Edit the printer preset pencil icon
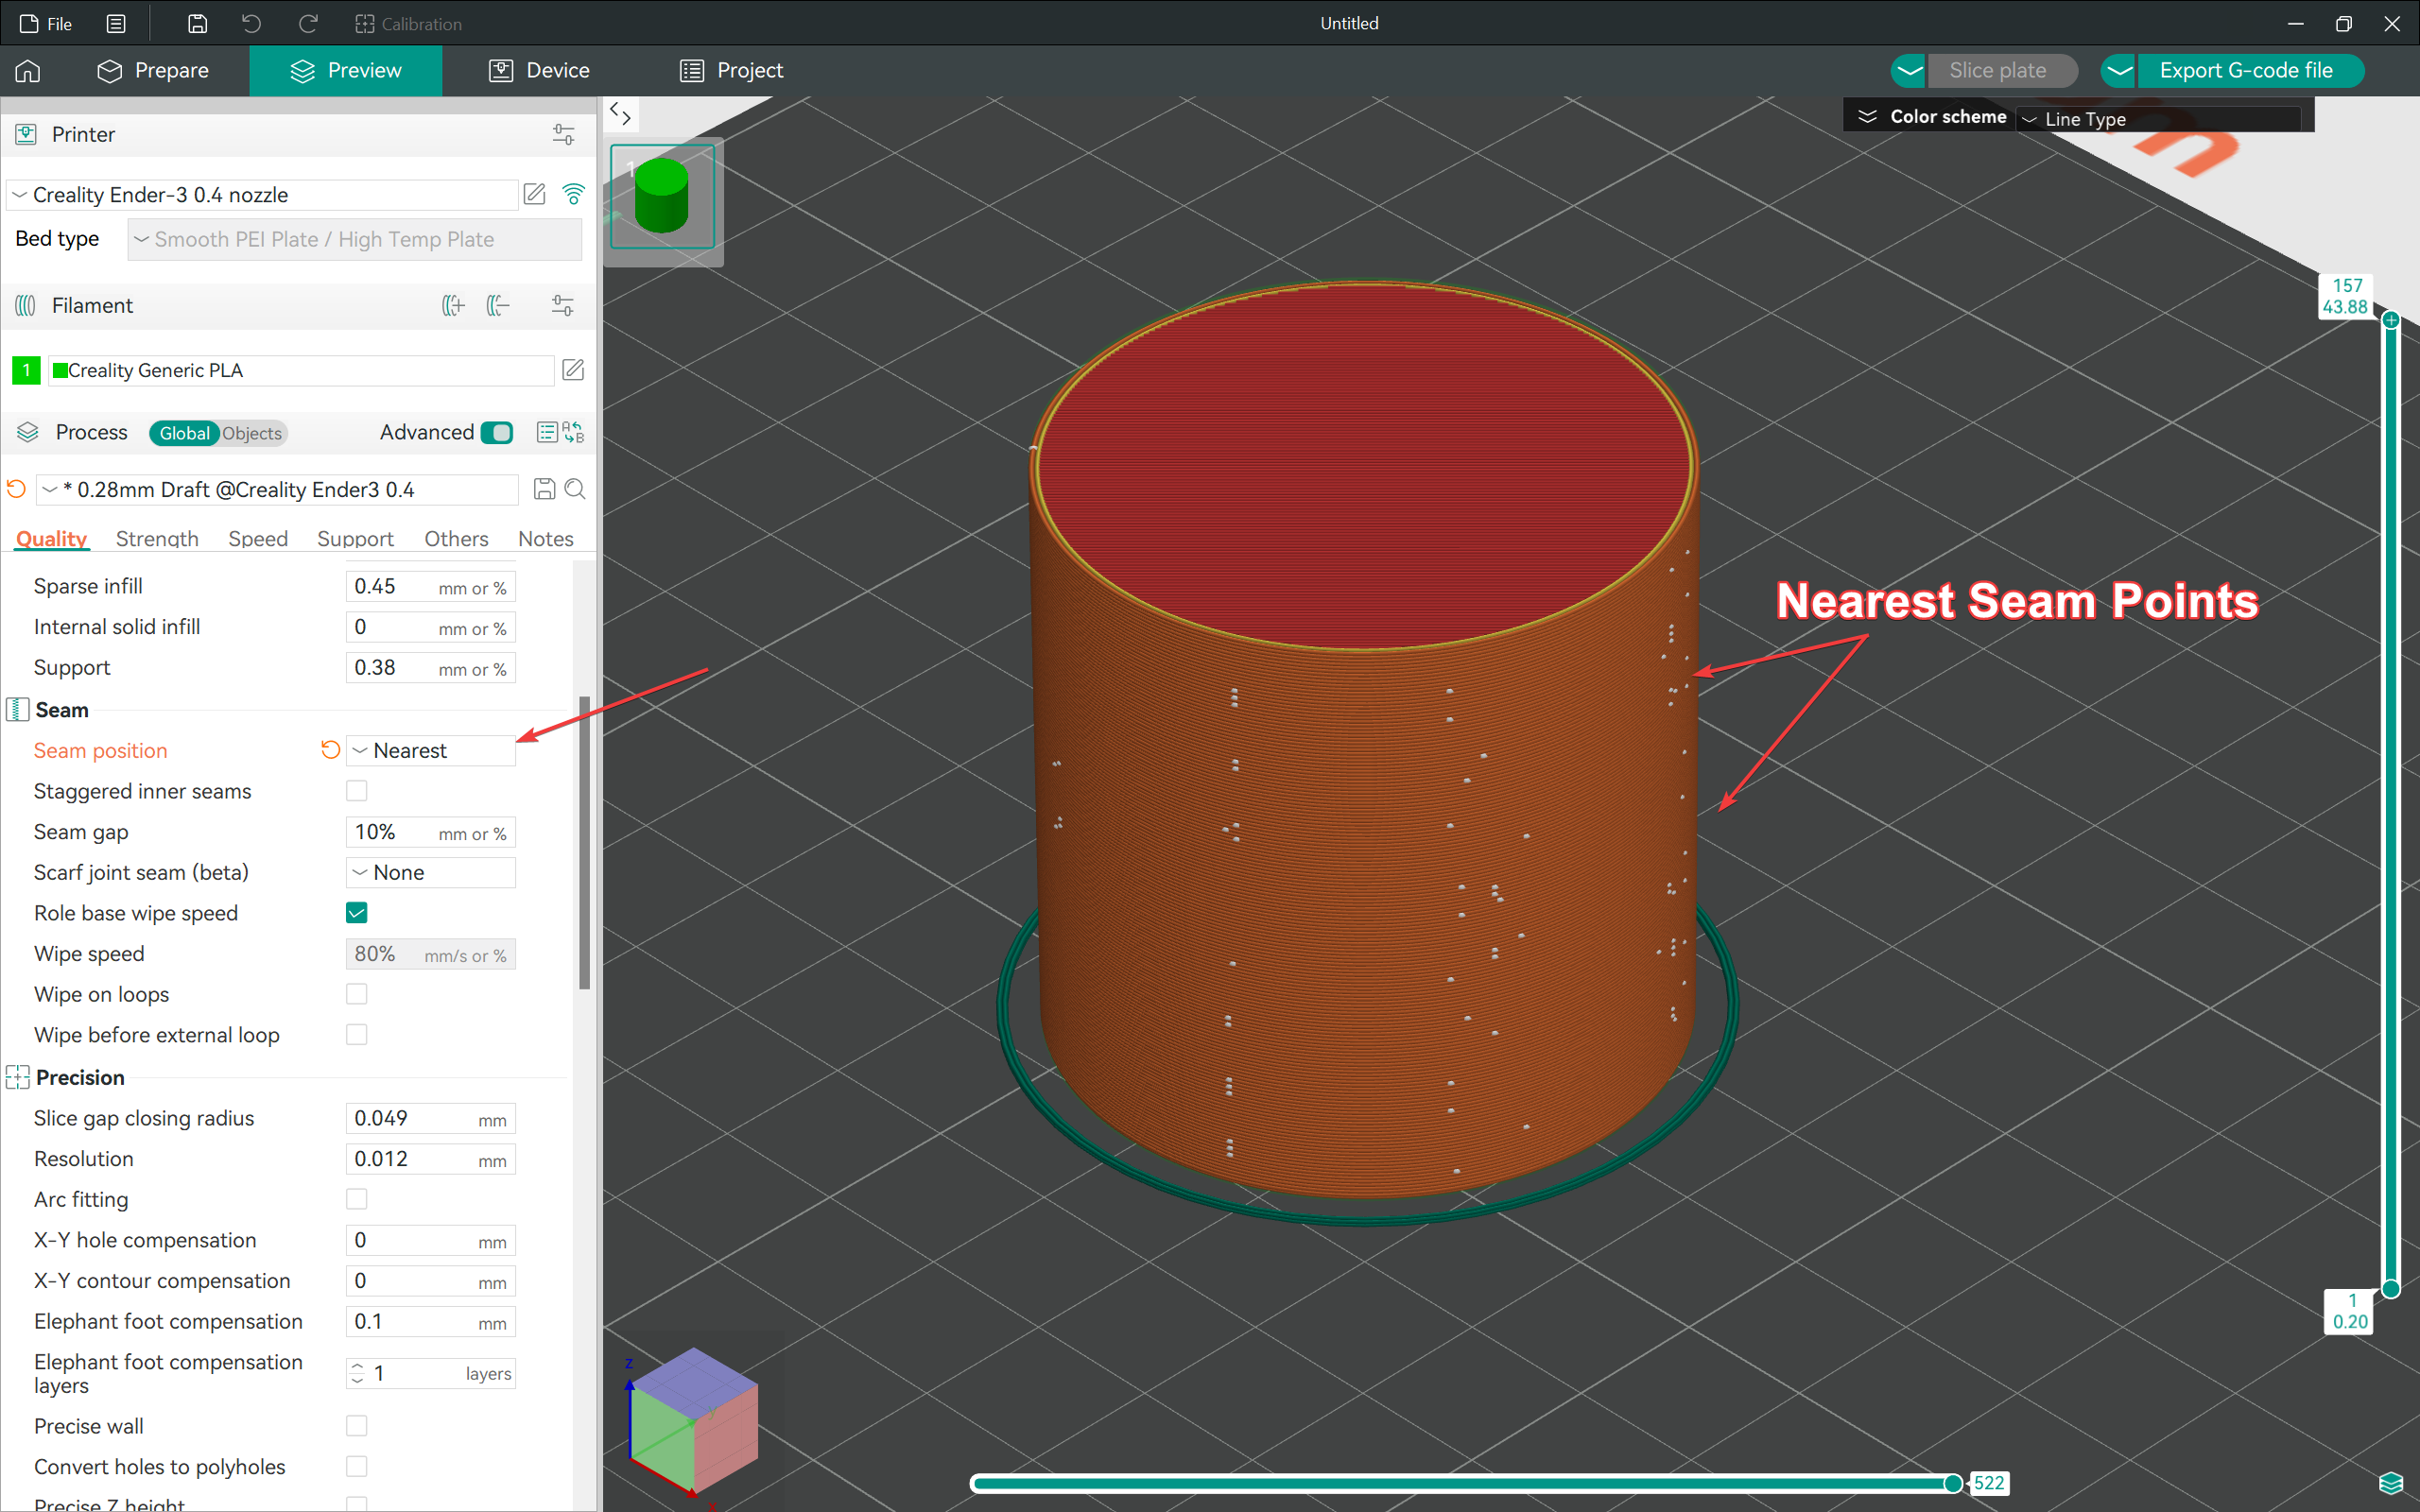 (535, 194)
